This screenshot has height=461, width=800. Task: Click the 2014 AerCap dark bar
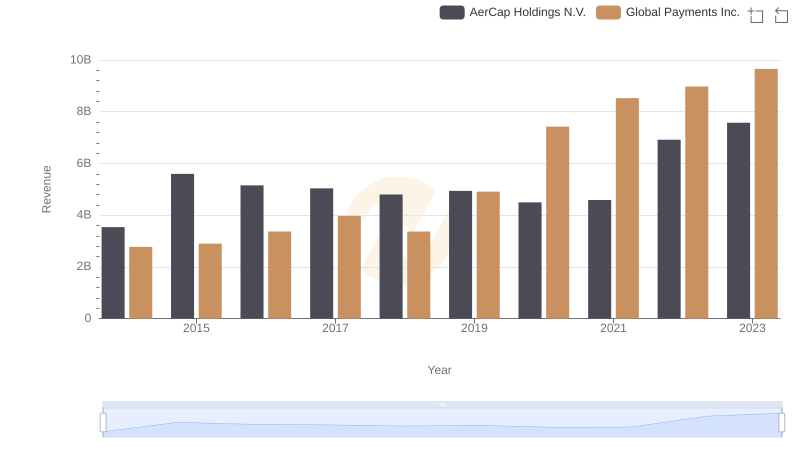[113, 273]
